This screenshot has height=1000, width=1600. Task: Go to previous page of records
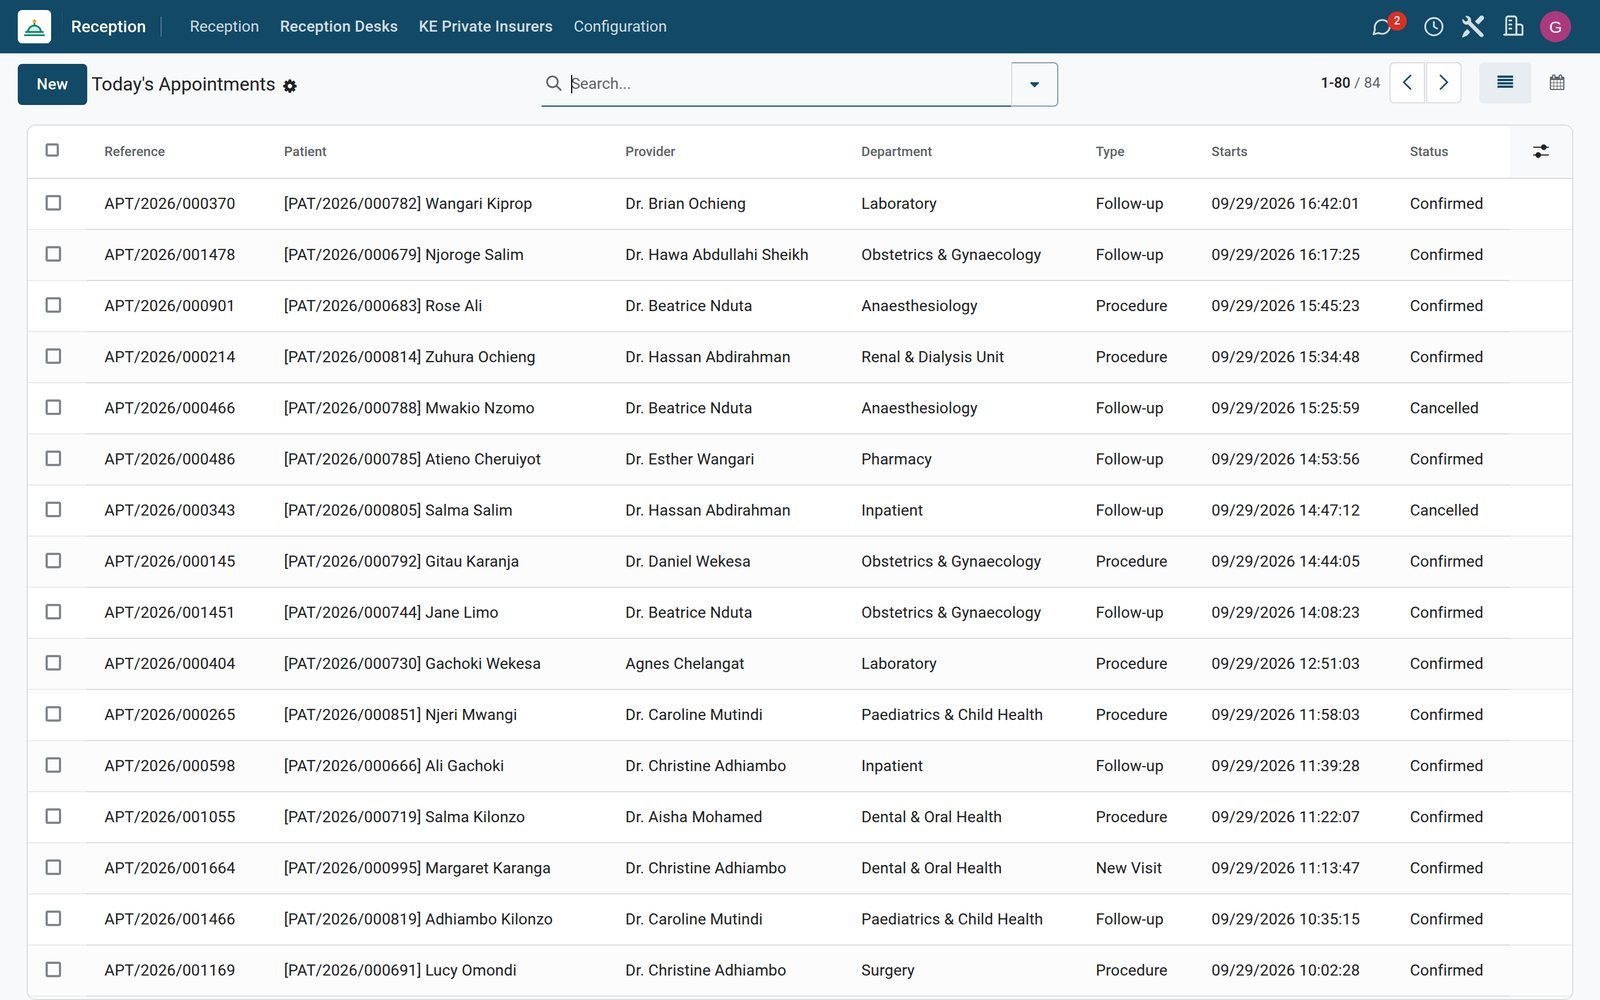point(1407,83)
